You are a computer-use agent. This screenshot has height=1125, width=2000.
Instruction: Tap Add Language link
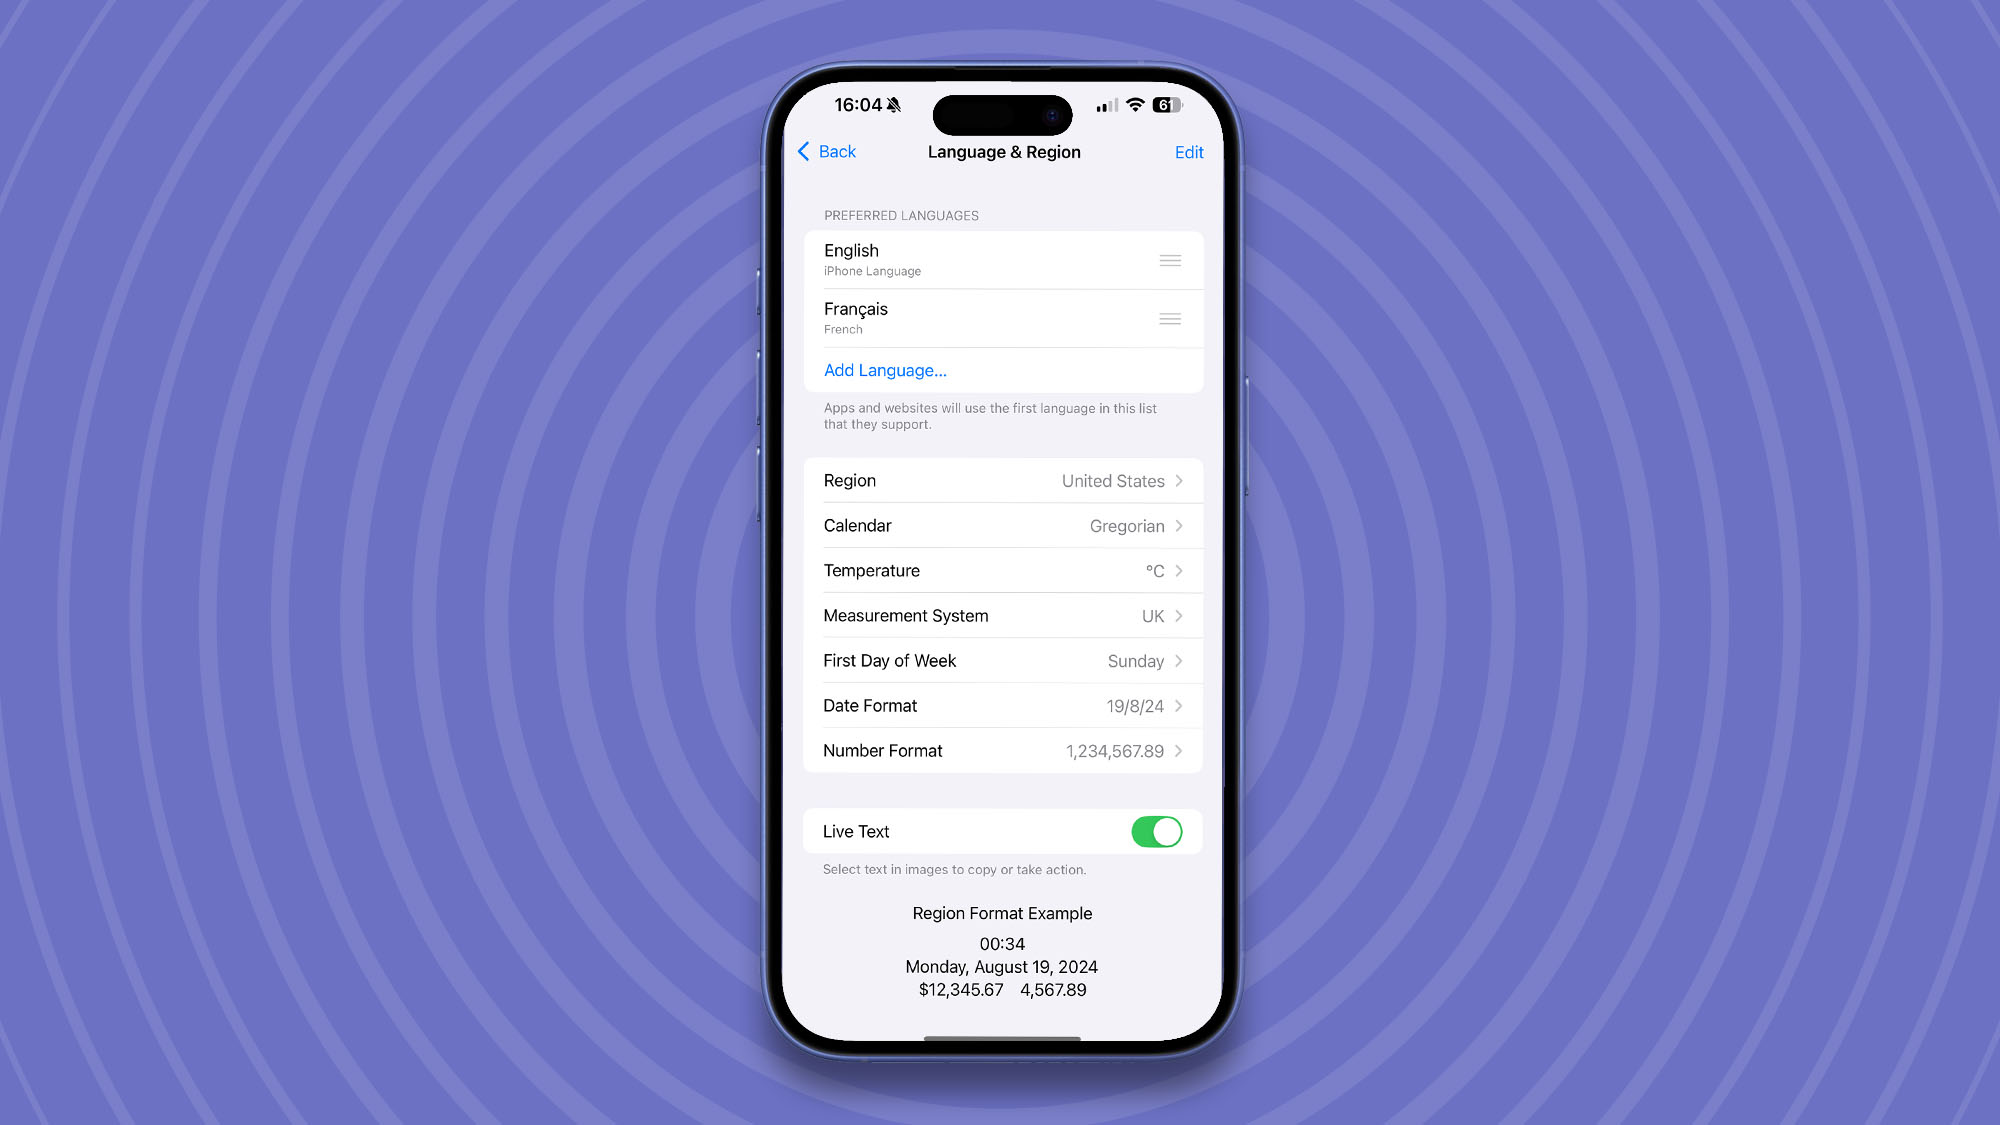pos(885,370)
